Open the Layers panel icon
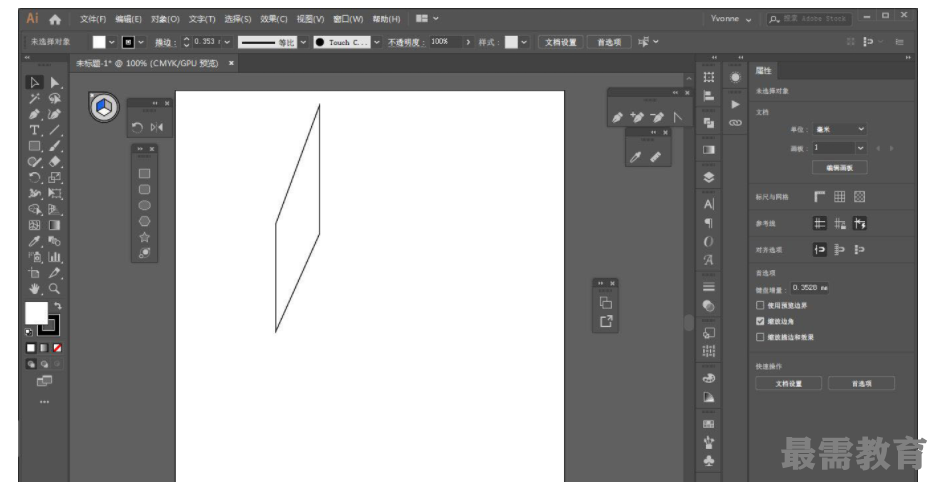The width and height of the screenshot is (933, 493). (x=709, y=177)
